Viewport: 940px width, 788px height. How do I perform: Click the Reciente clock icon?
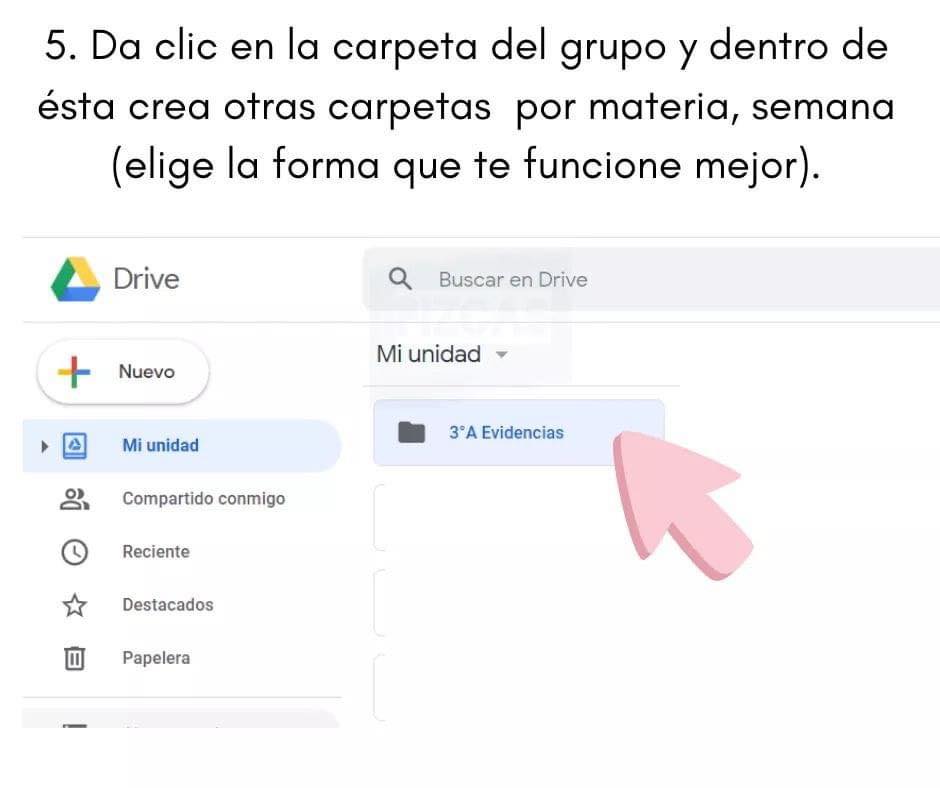pos(75,552)
